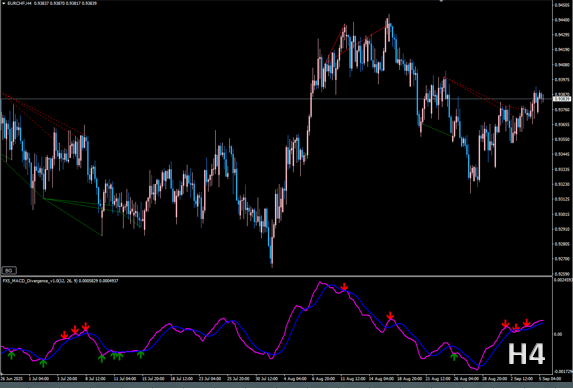Click the BG button on the chart
This screenshot has width=573, height=389.
pyautogui.click(x=9, y=271)
